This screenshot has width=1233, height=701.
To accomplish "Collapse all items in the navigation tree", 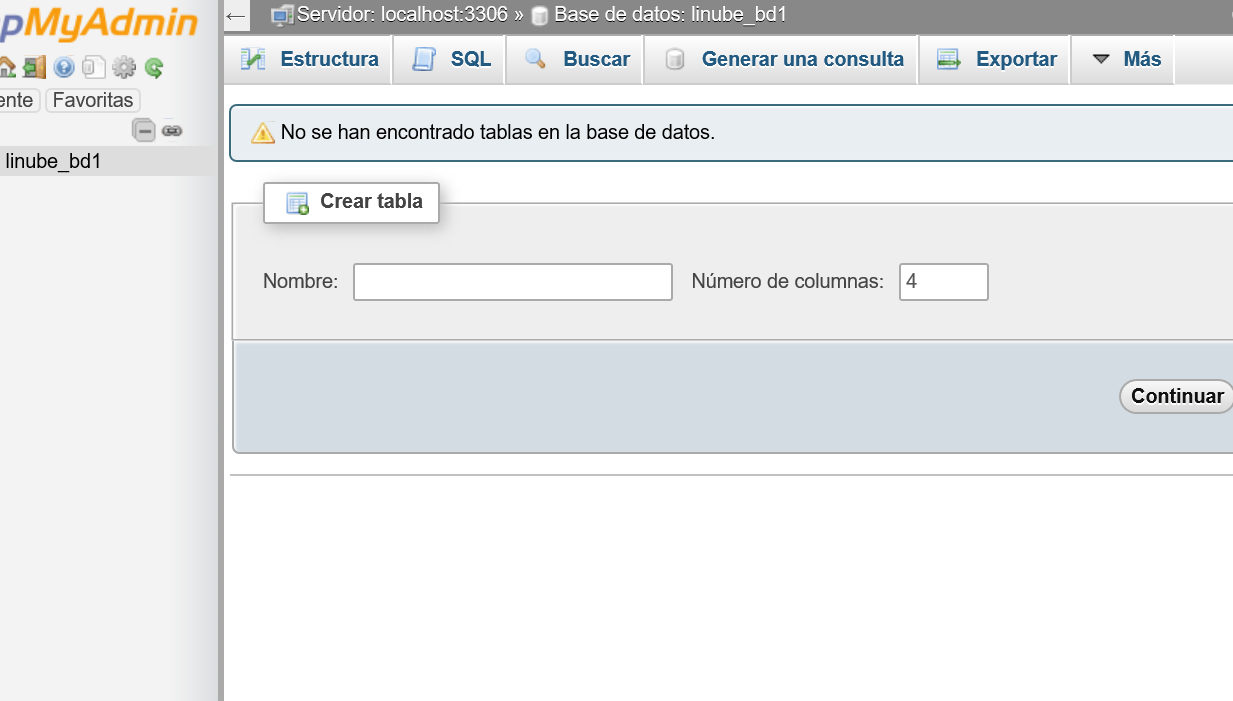I will (x=144, y=130).
